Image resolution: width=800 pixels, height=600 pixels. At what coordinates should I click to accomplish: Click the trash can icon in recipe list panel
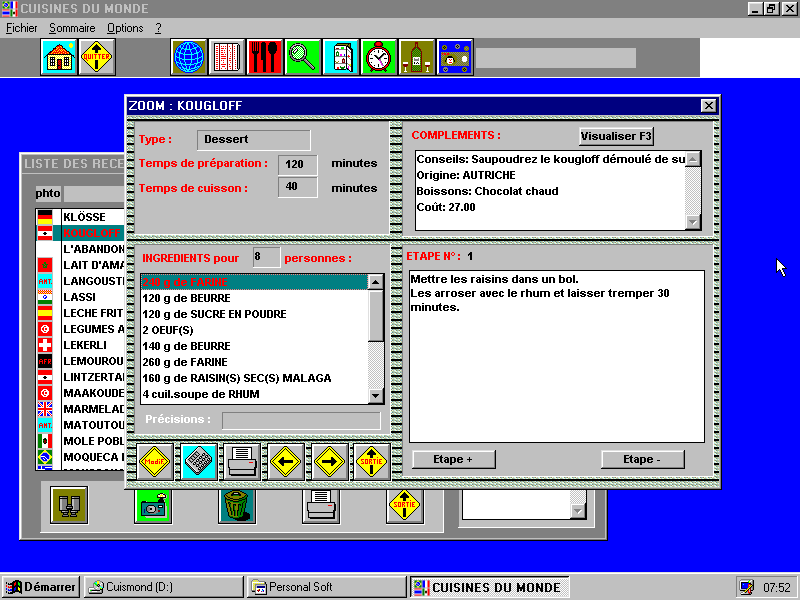tap(237, 506)
